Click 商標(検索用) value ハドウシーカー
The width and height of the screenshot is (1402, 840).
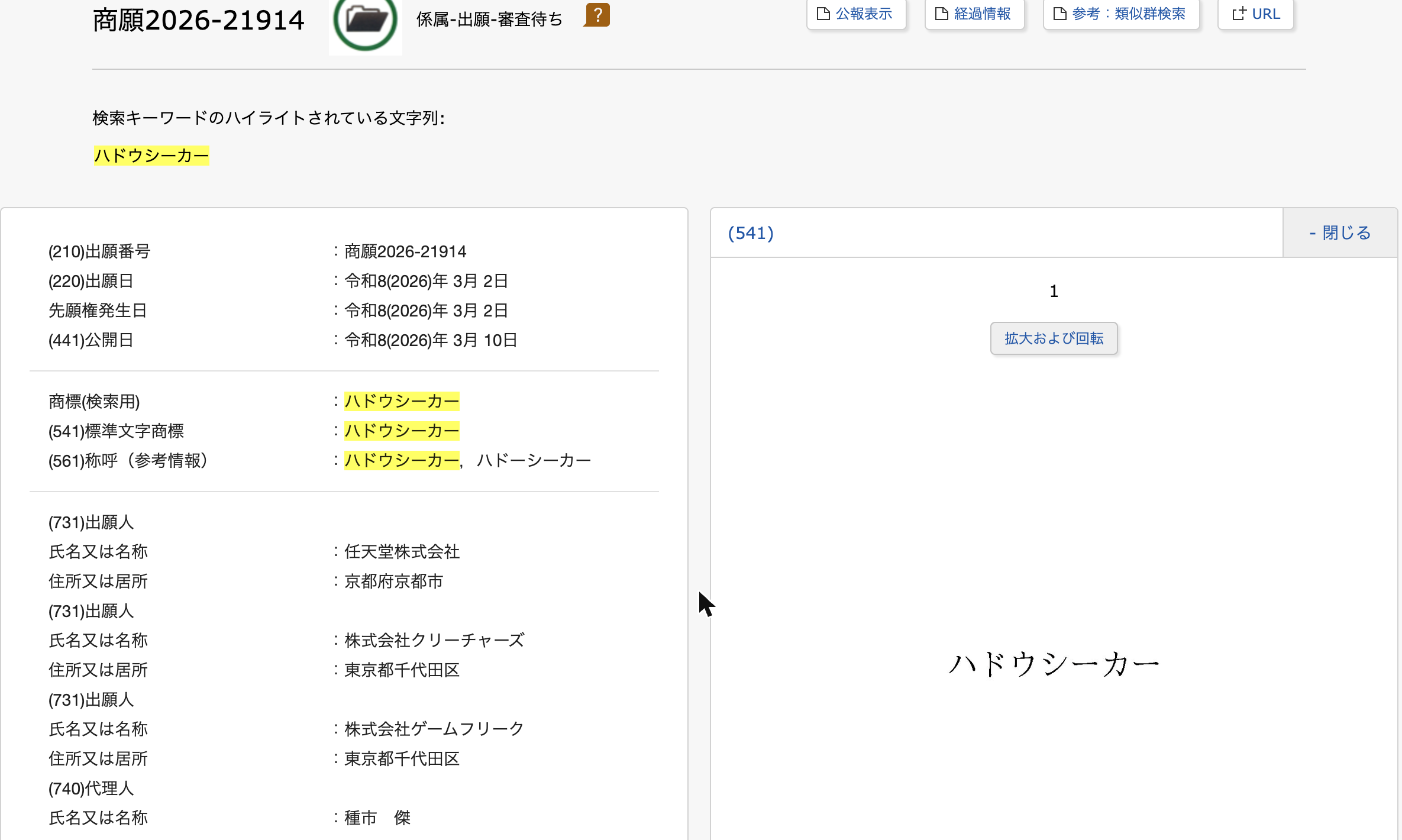[x=402, y=402]
